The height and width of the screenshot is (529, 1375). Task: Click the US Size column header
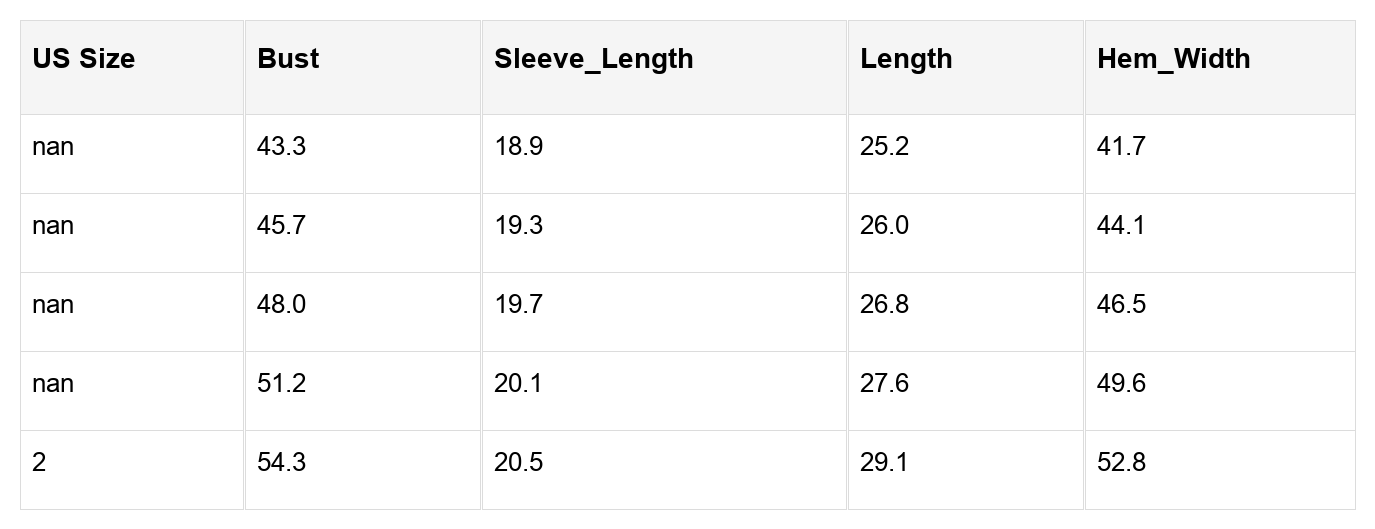(84, 59)
